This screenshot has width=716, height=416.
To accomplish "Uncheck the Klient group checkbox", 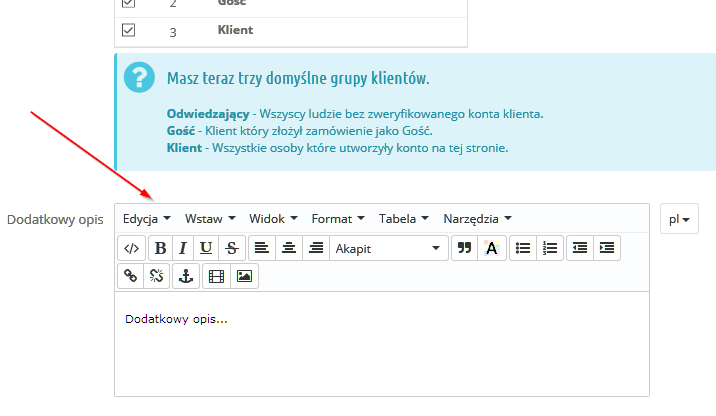I will click(128, 31).
